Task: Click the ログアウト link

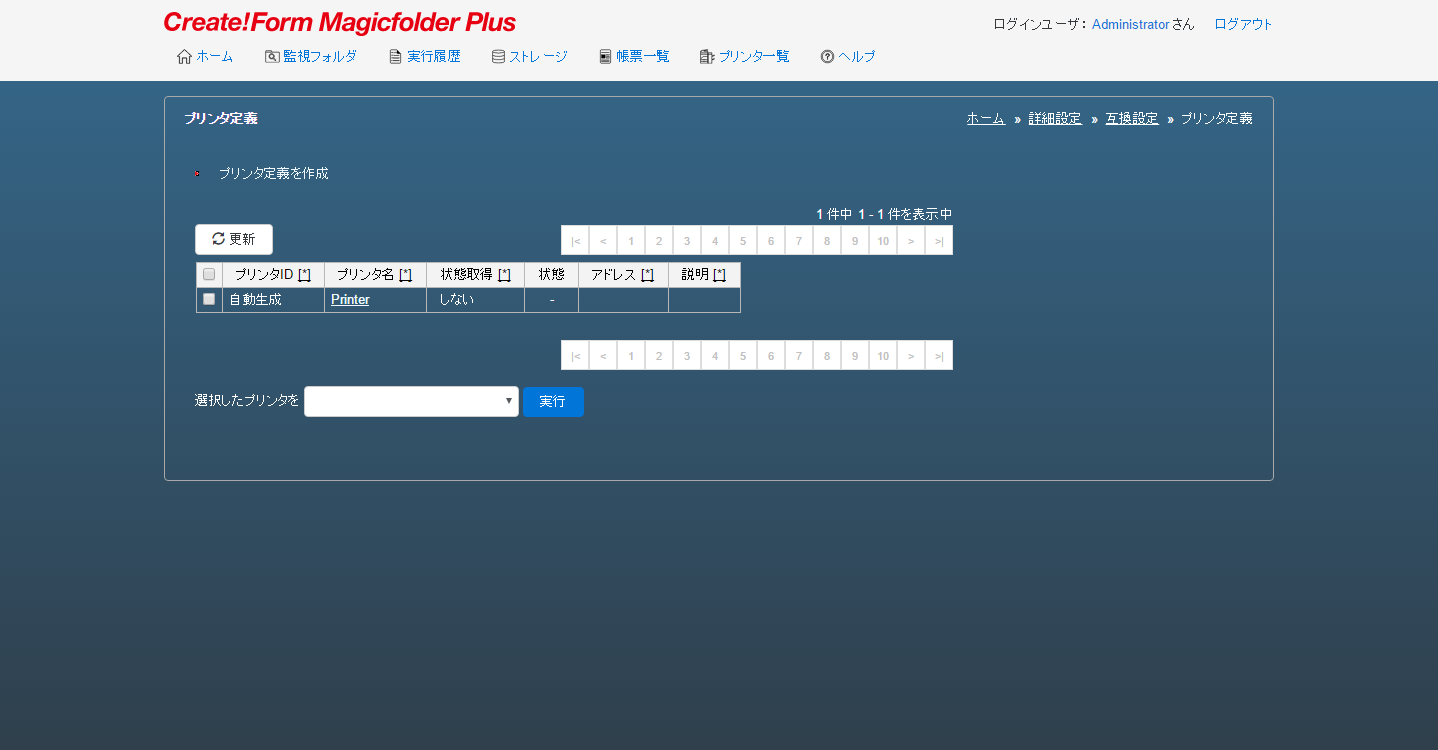Action: pos(1243,24)
